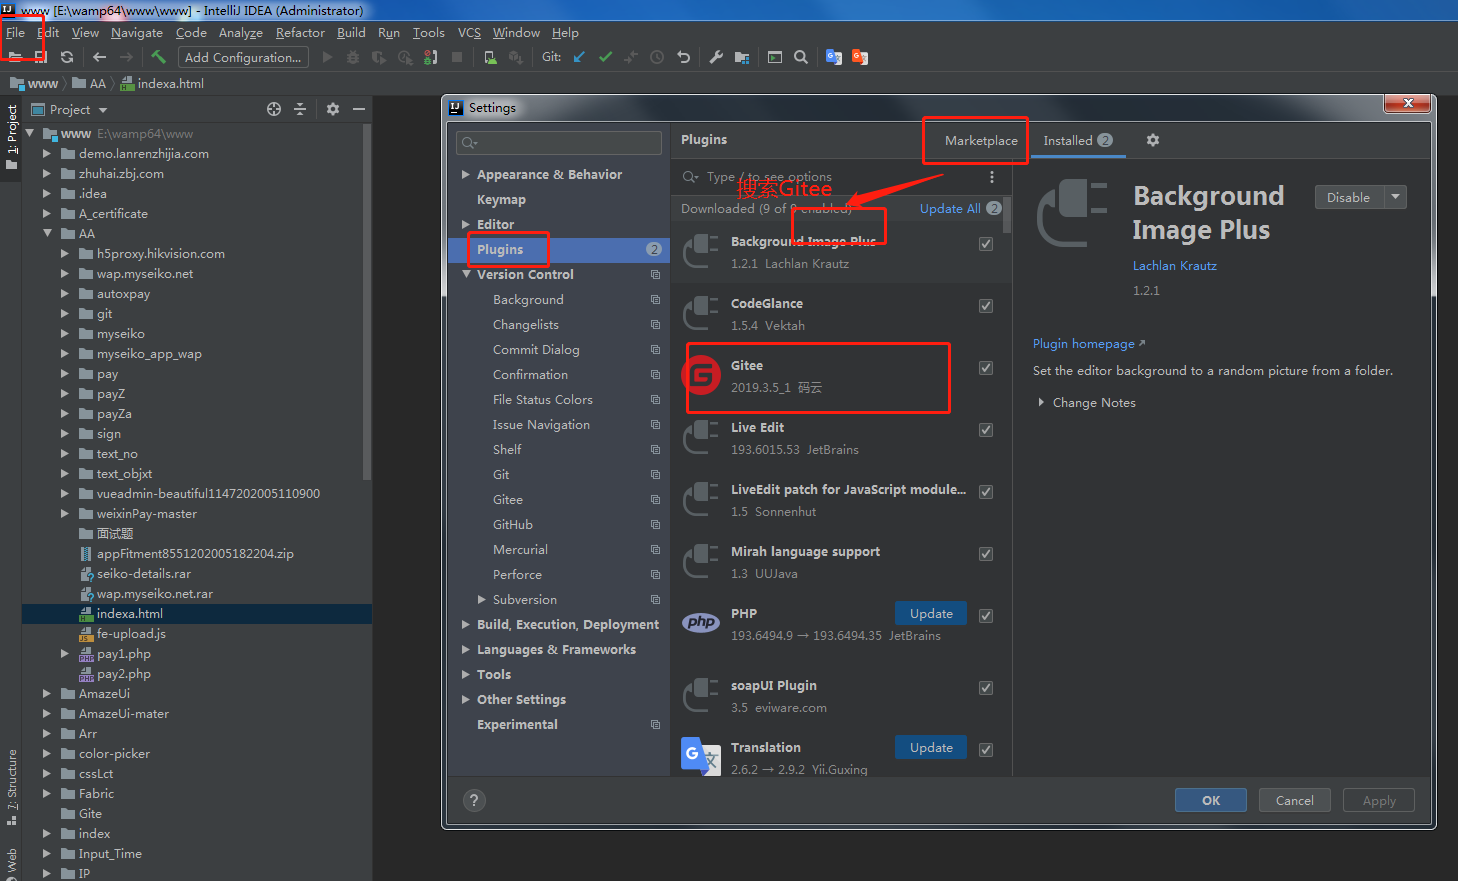
Task: Disable the Live Edit plugin checkbox
Action: (986, 429)
